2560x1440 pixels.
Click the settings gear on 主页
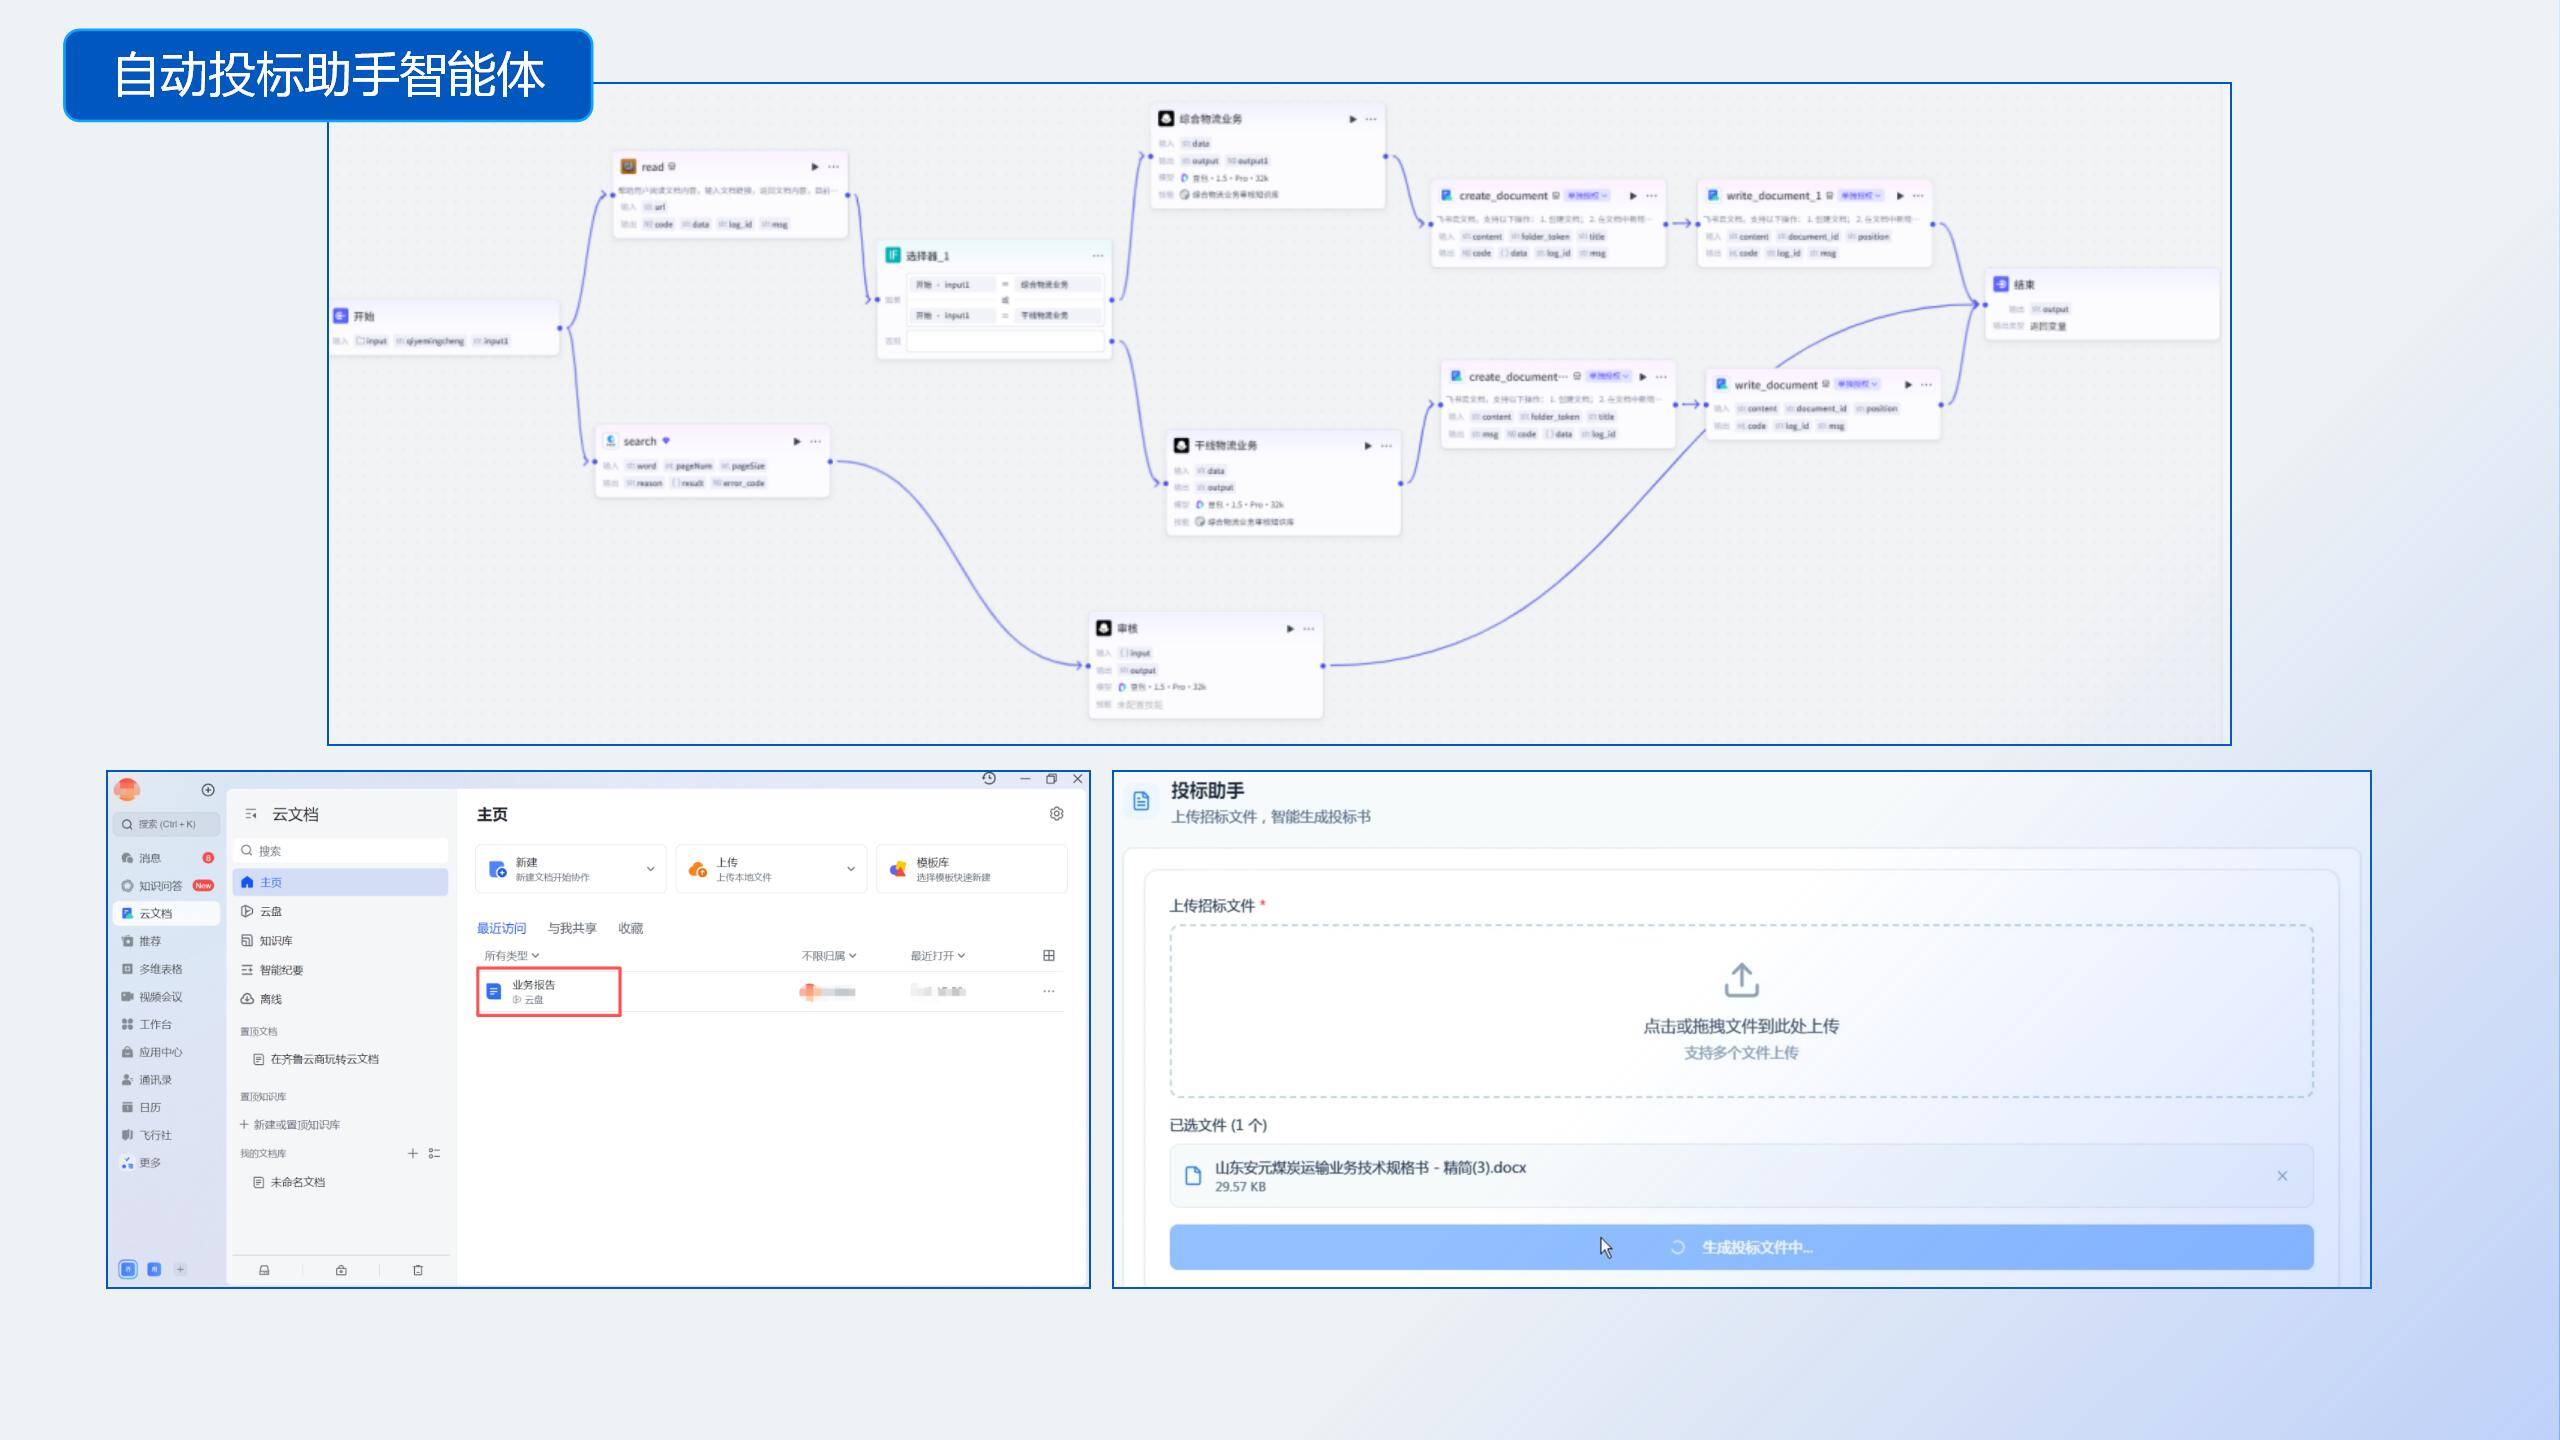1056,814
